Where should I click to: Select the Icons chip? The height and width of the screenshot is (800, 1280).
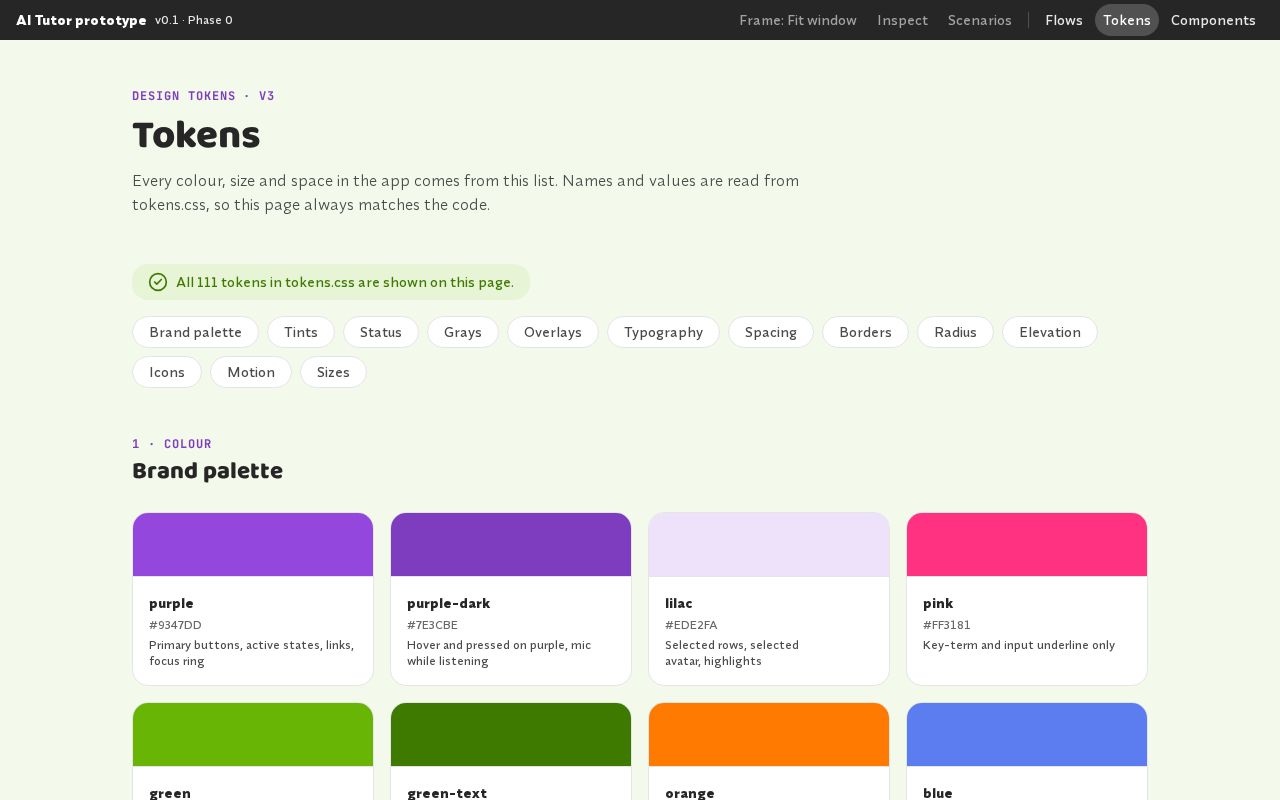click(167, 372)
